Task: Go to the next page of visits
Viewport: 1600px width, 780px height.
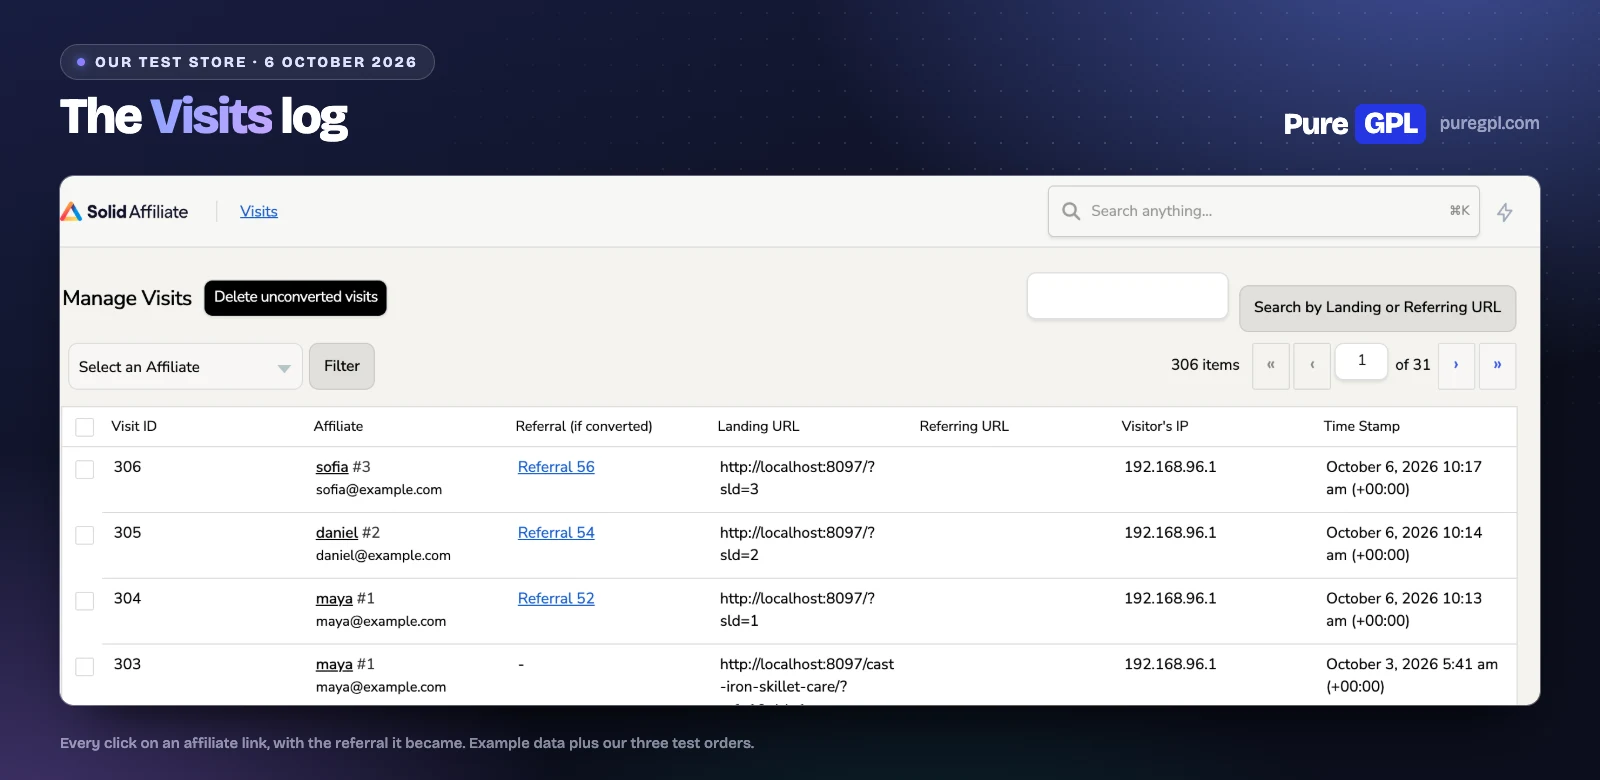Action: coord(1456,366)
